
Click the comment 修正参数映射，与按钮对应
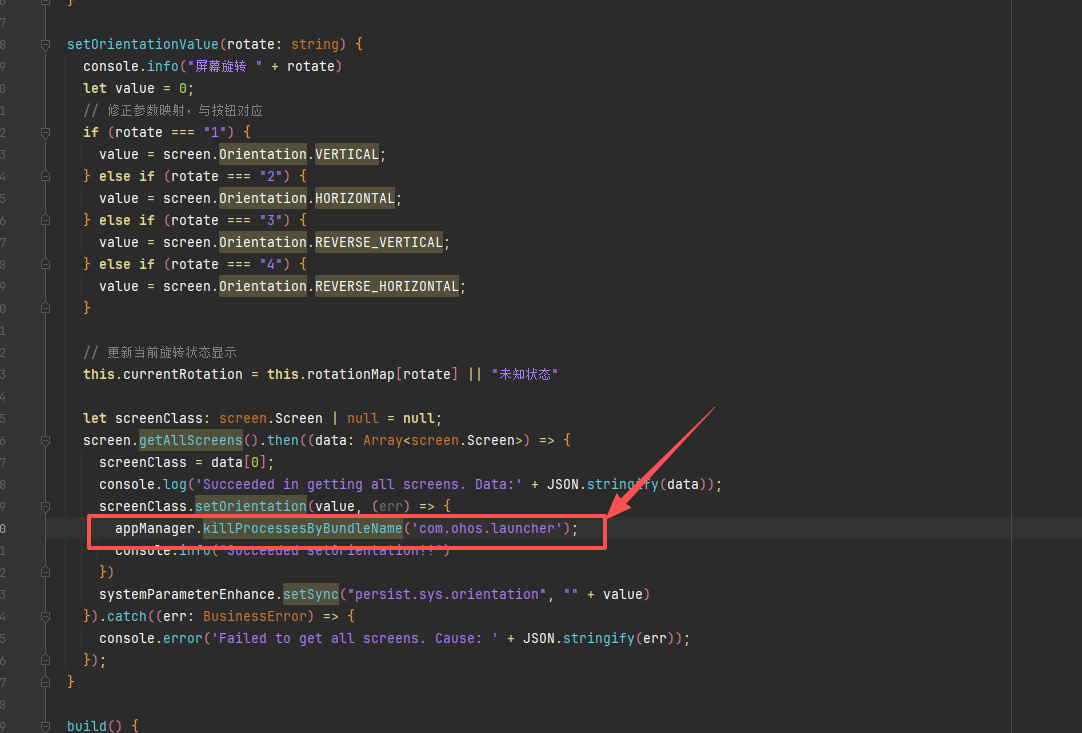tap(173, 110)
